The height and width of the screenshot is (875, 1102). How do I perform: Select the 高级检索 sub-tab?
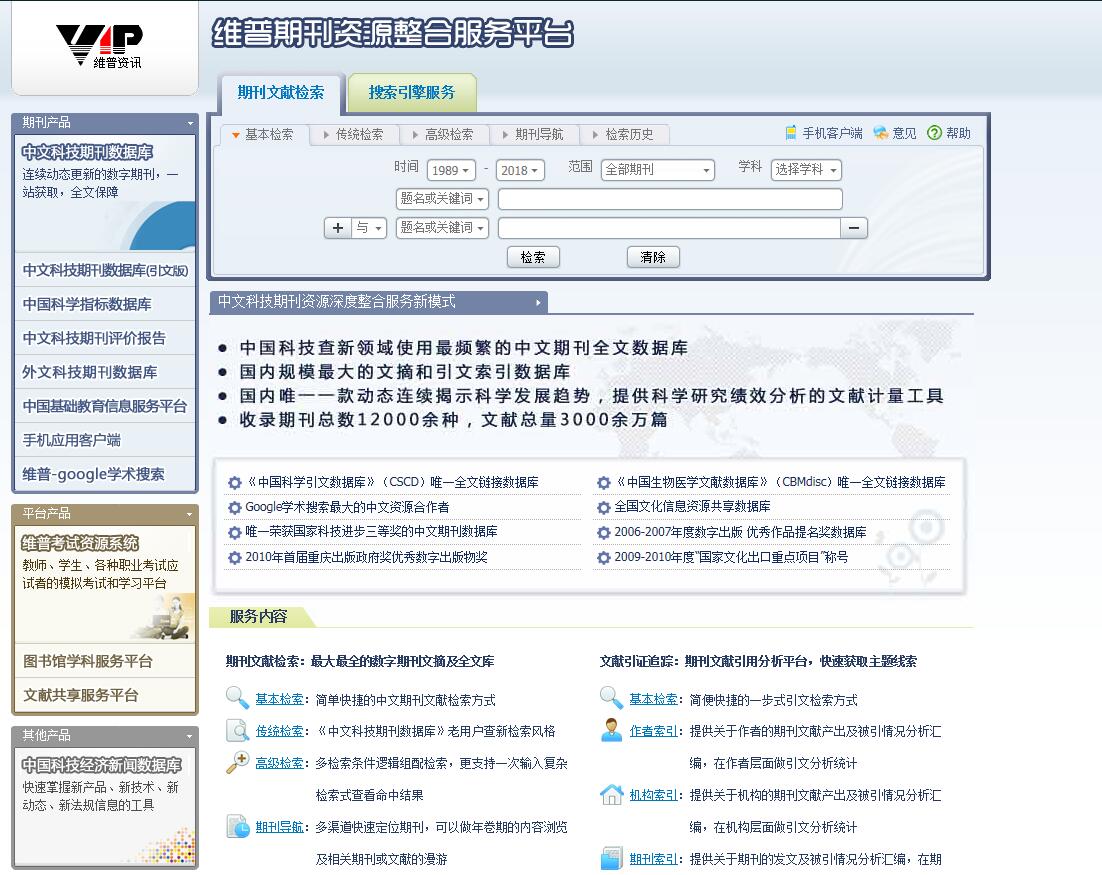coord(443,134)
